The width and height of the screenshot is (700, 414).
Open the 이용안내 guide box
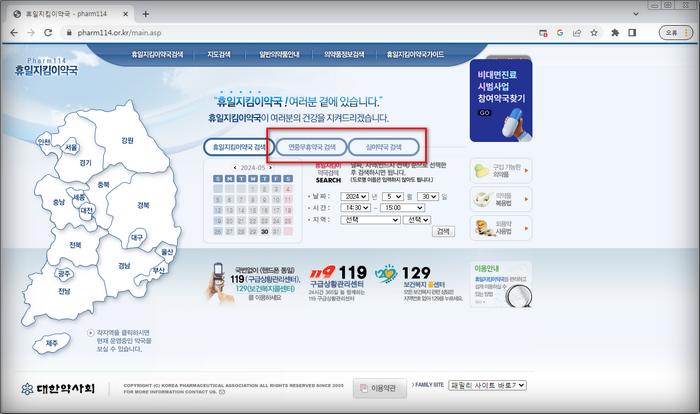click(x=501, y=284)
